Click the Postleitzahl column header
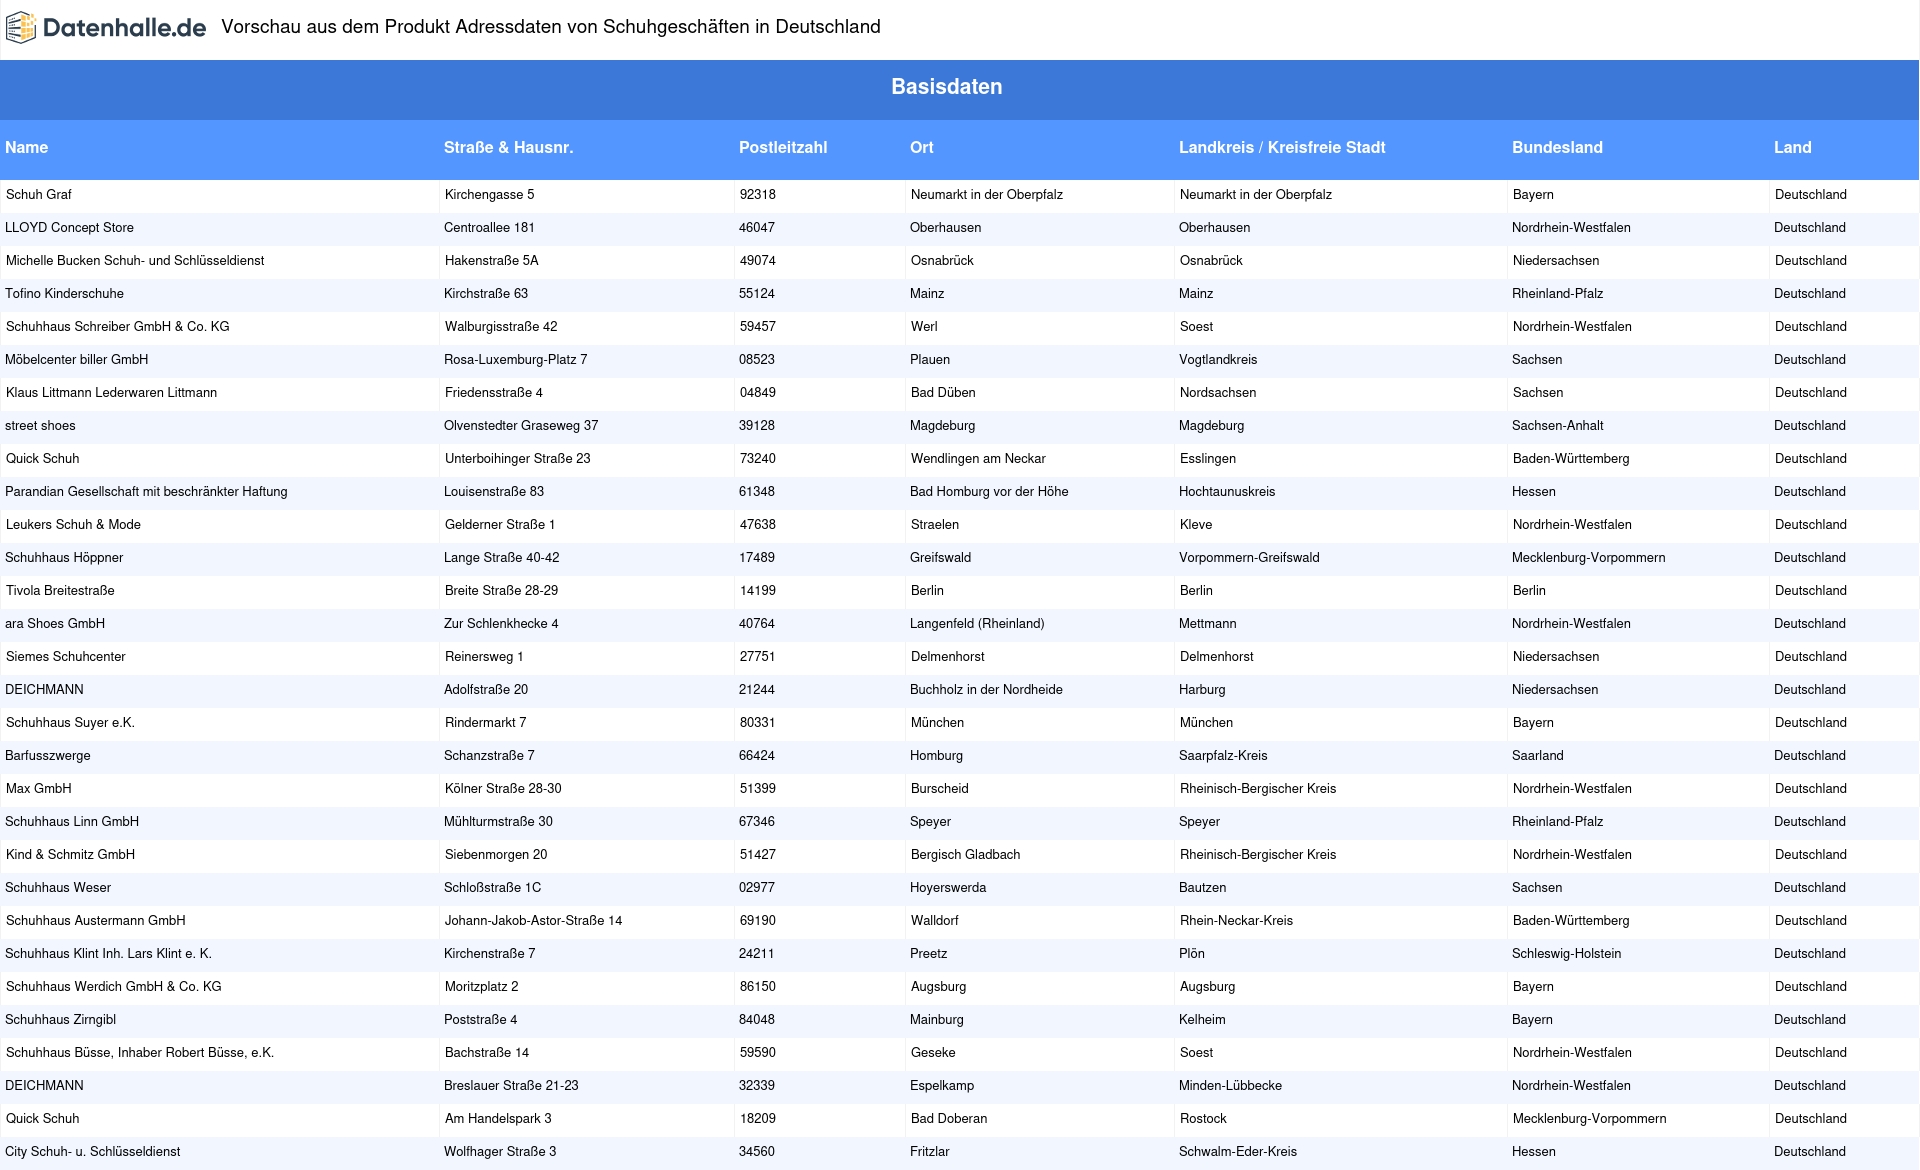 click(x=783, y=147)
